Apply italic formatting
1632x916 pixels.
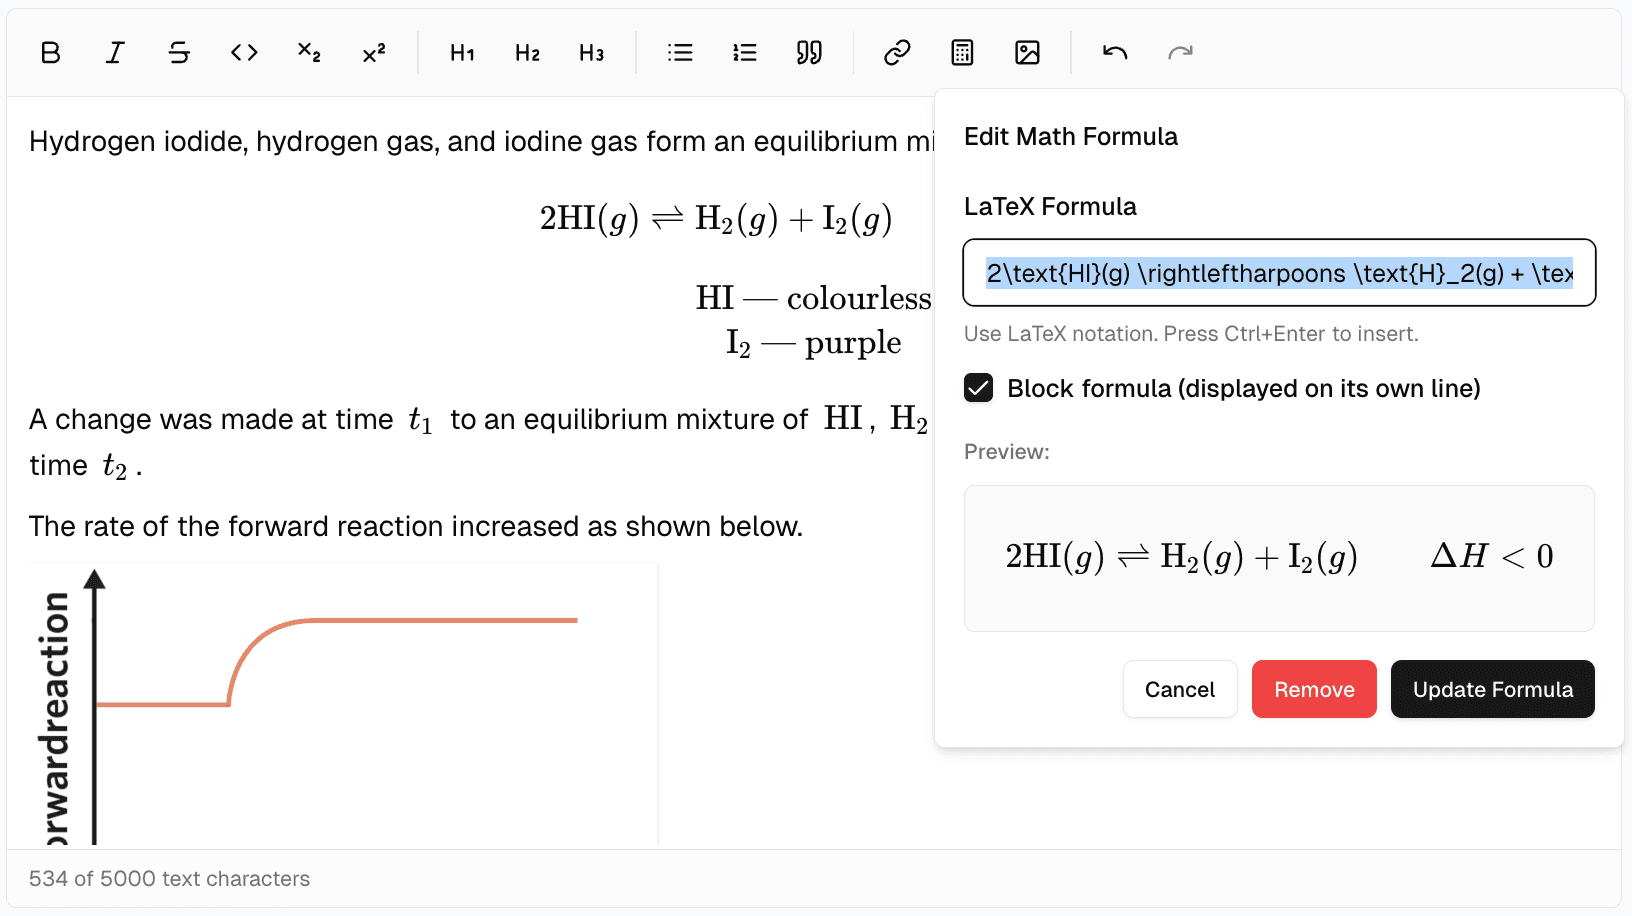pyautogui.click(x=114, y=52)
